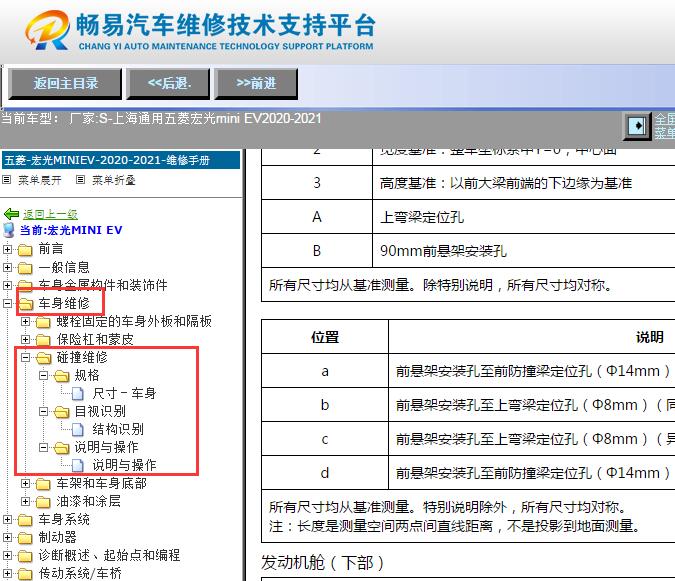This screenshot has width=675, height=581.
Task: Click the 90mm前悬架安装孔 table cell
Action: [x=523, y=250]
